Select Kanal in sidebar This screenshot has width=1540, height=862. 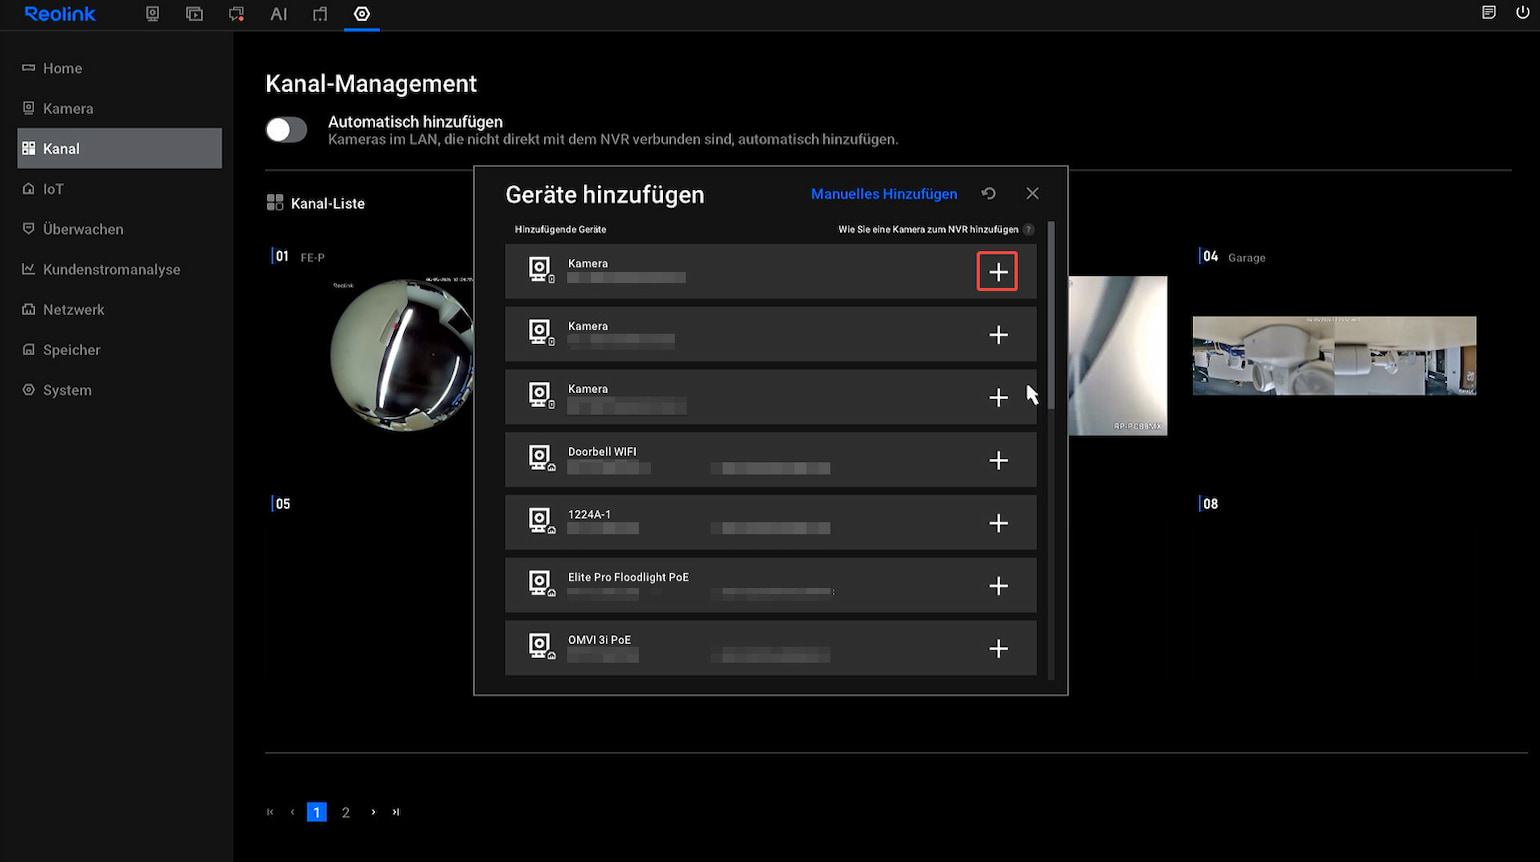(119, 148)
